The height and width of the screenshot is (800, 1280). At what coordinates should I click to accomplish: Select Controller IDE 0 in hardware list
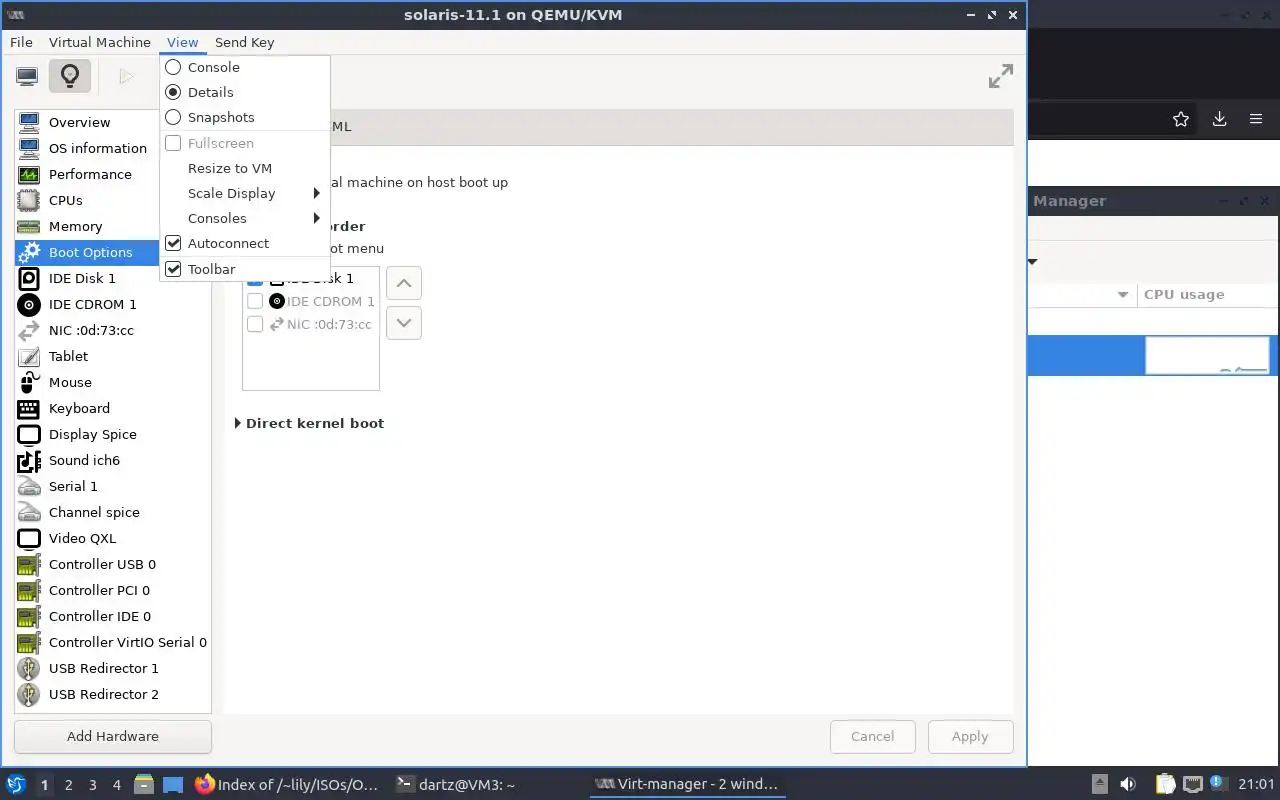click(x=113, y=616)
